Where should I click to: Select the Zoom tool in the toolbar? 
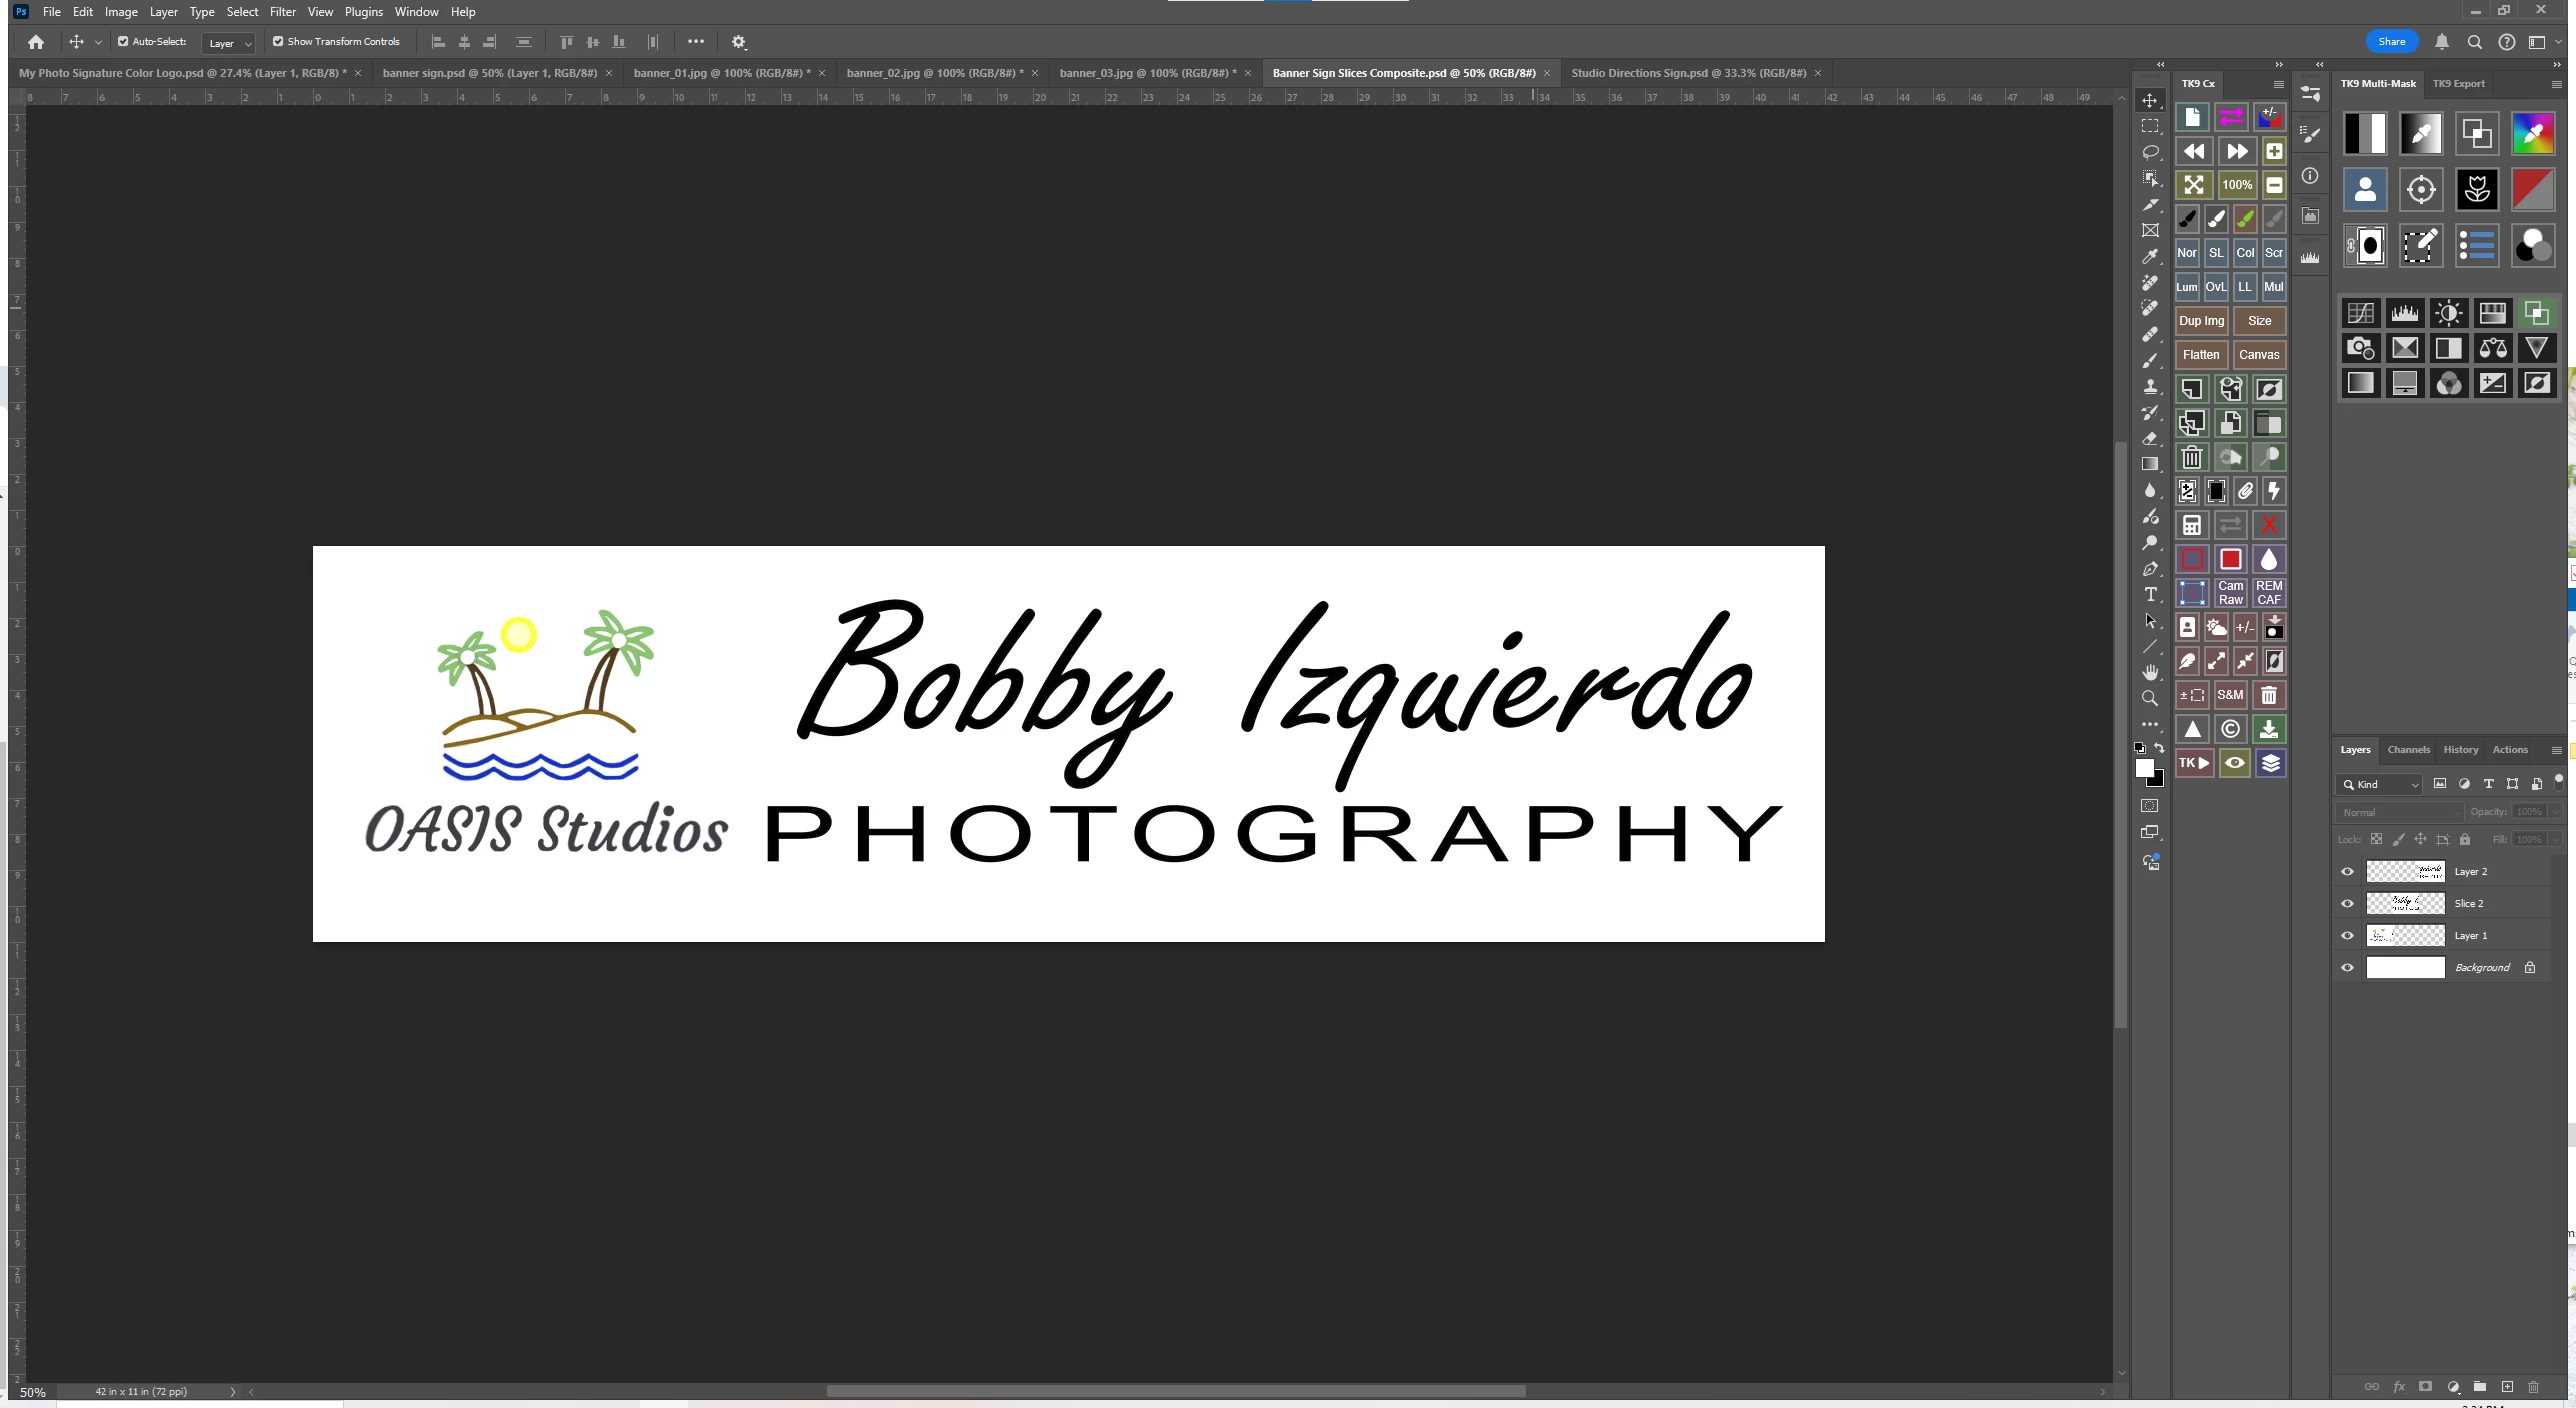pos(2150,698)
